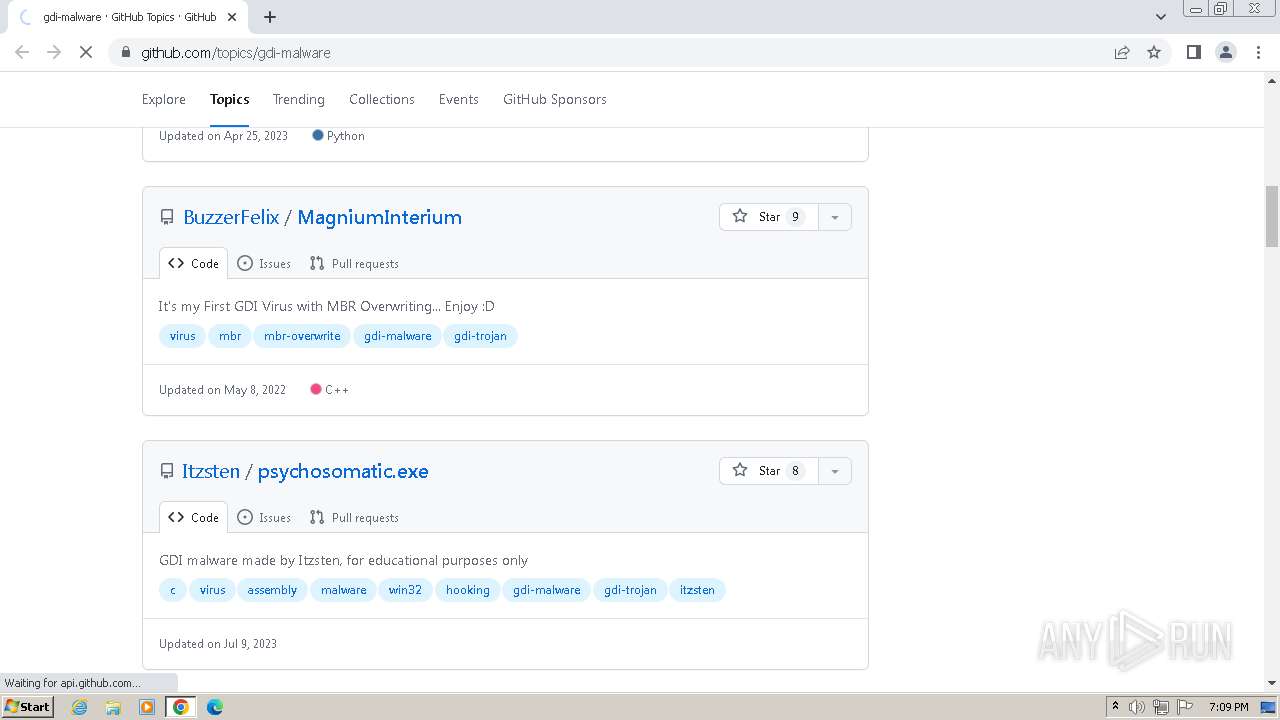Viewport: 1280px width, 720px height.
Task: Click repository icon beside Itzsten
Action: click(167, 471)
